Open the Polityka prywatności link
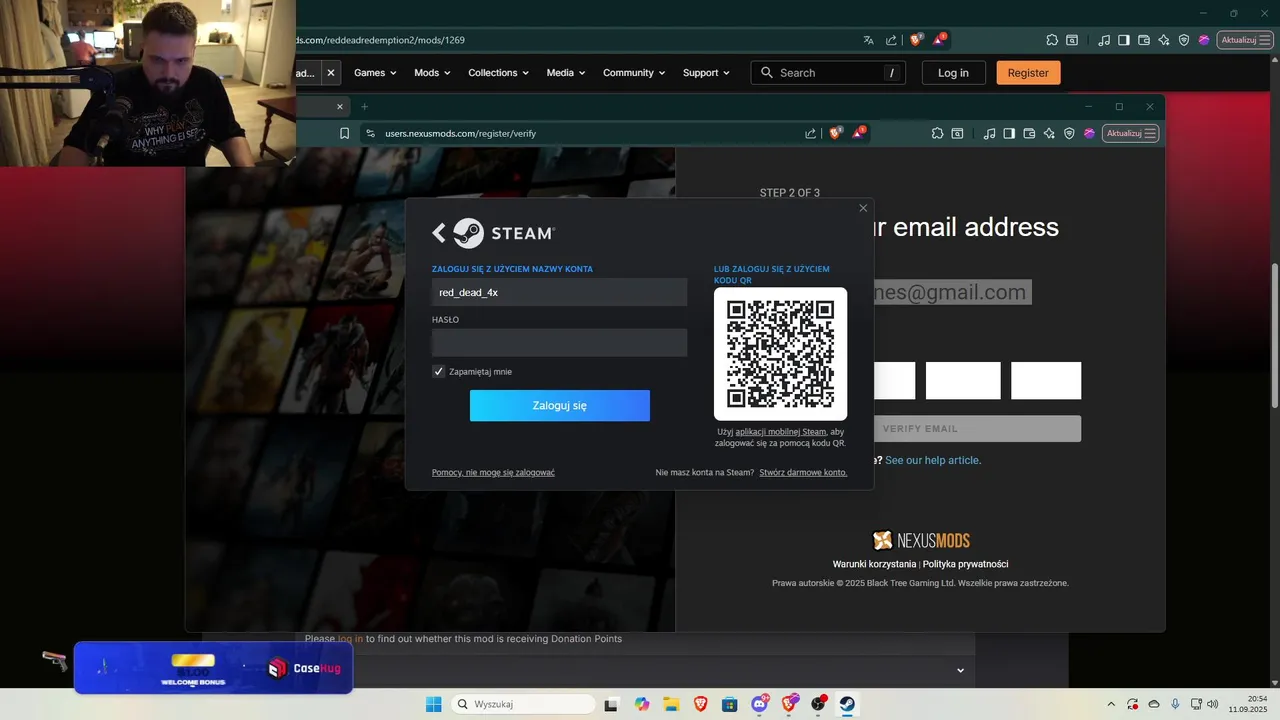The width and height of the screenshot is (1280, 720). point(965,564)
